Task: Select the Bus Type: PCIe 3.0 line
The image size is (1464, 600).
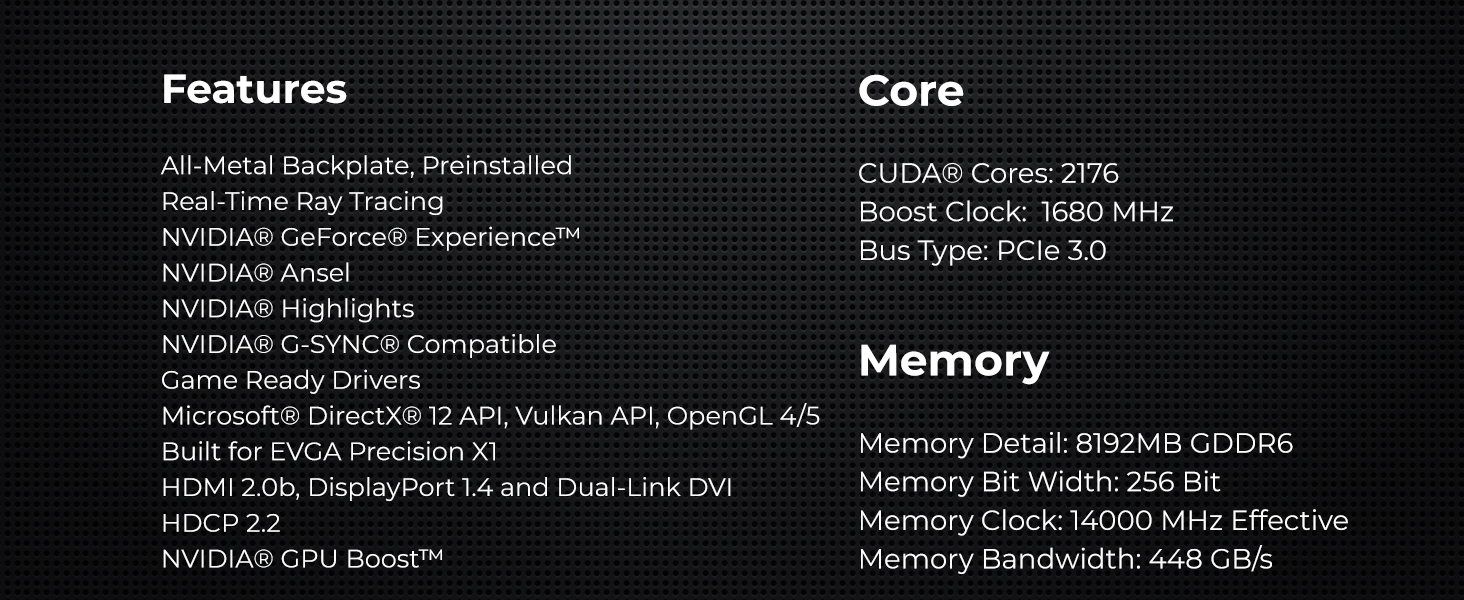Action: click(982, 250)
